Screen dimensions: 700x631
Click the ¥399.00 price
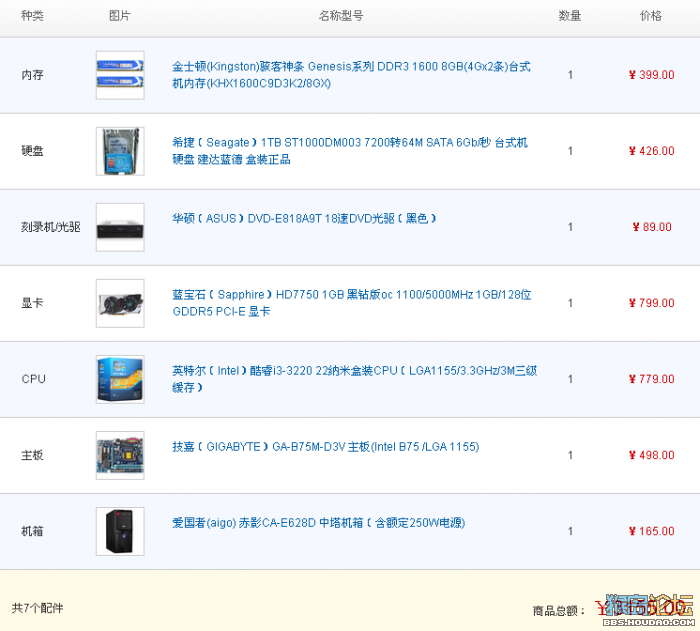pyautogui.click(x=651, y=75)
